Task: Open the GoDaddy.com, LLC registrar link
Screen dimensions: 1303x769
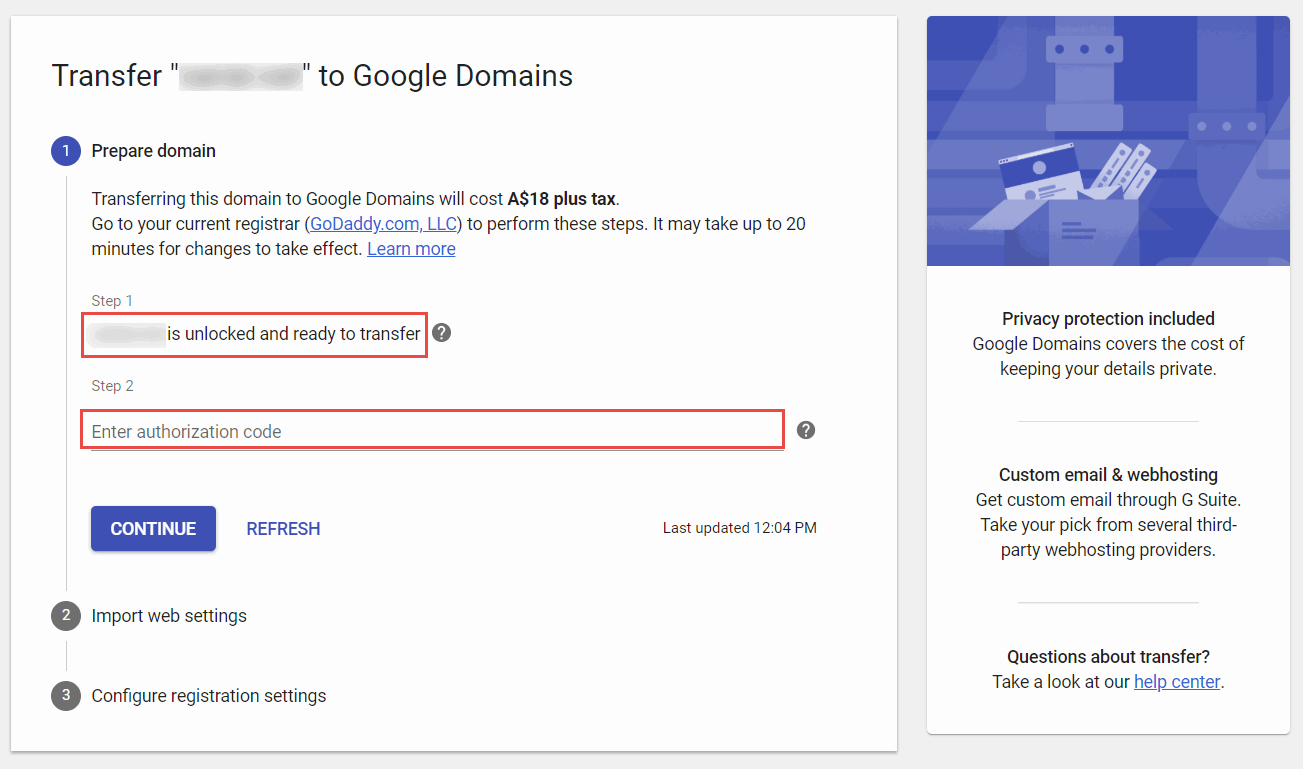Action: (x=383, y=224)
